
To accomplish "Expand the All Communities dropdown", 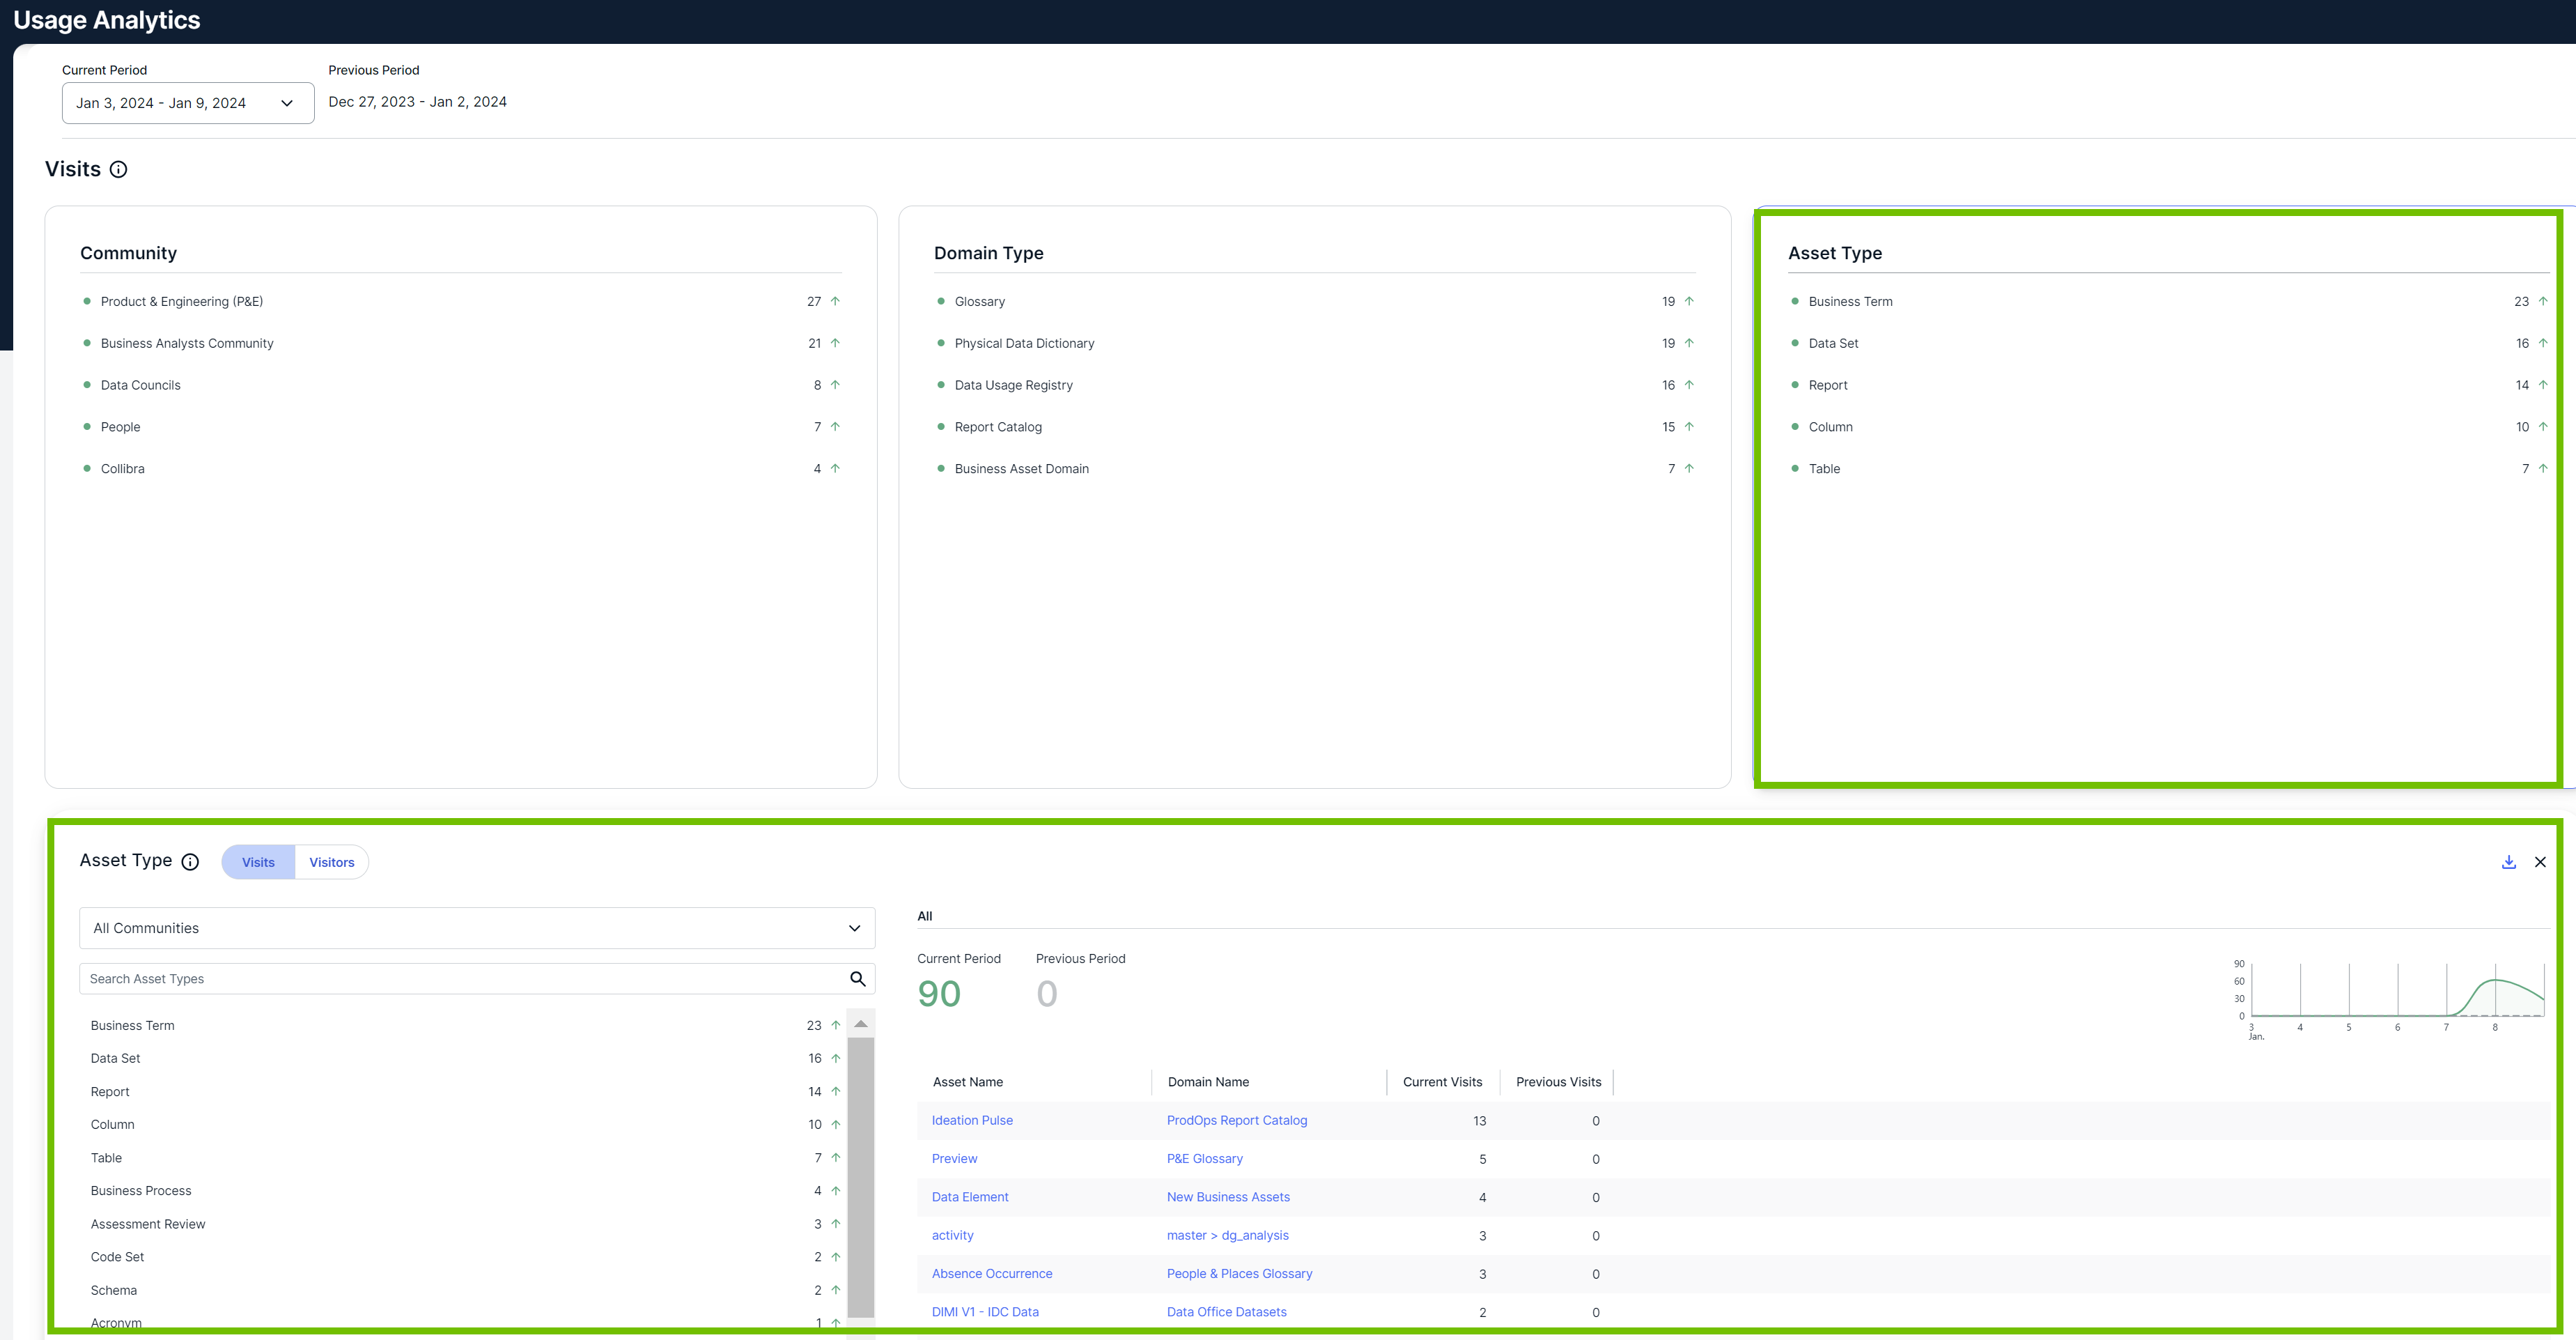I will point(477,928).
